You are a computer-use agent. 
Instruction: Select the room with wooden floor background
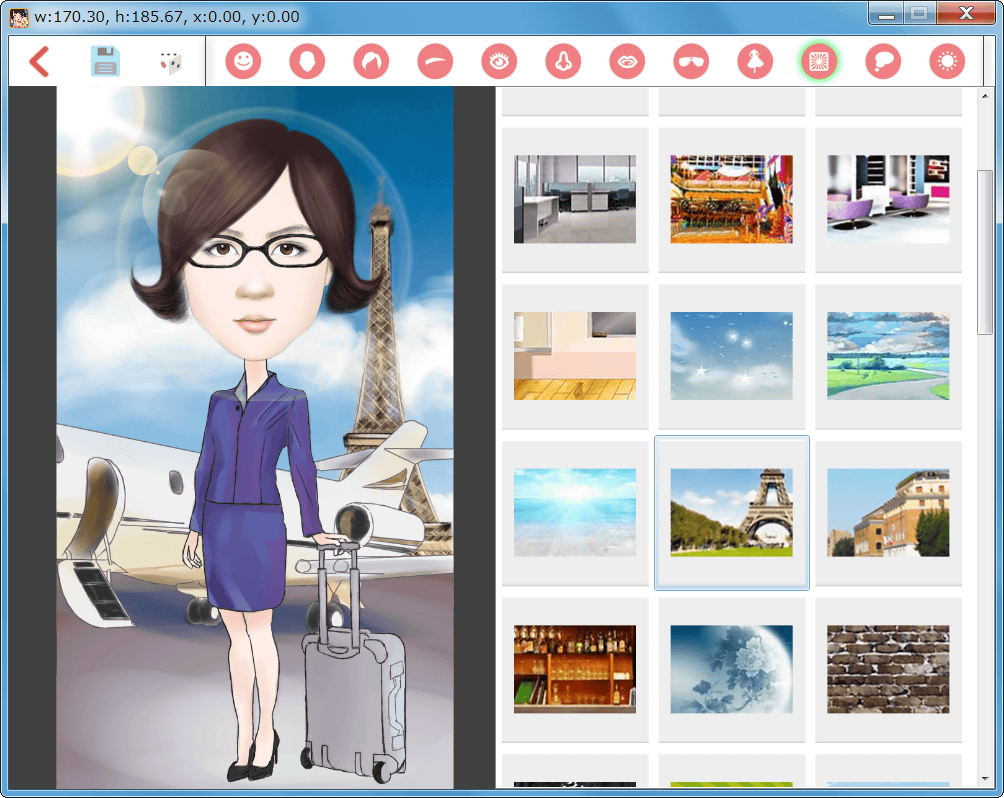(x=575, y=356)
